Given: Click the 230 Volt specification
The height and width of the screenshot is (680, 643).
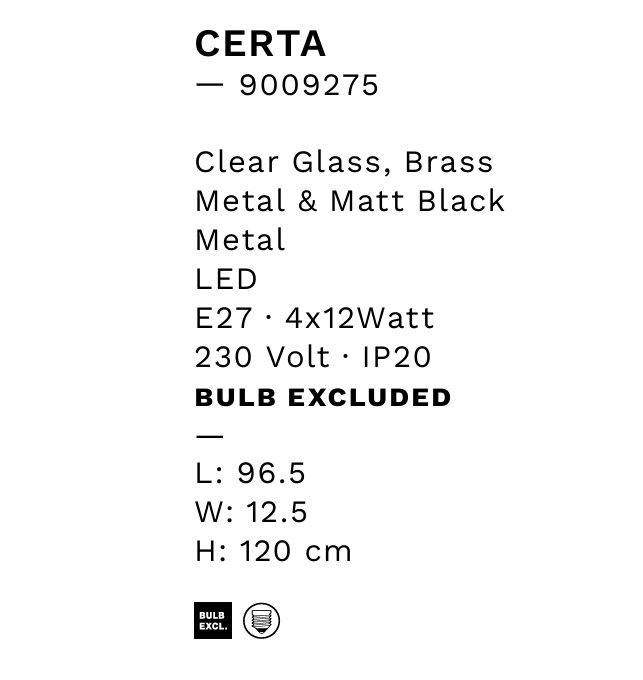Looking at the screenshot, I should [x=263, y=357].
